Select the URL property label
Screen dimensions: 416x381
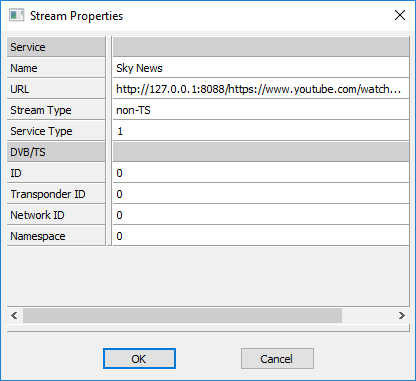[56, 89]
